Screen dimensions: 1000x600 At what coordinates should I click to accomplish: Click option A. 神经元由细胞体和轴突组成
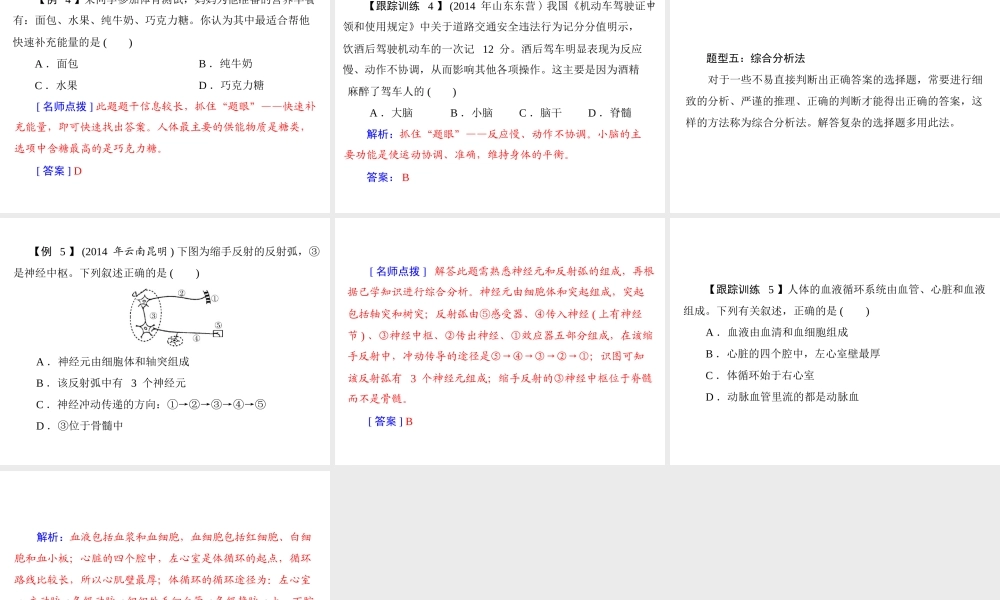pyautogui.click(x=113, y=362)
